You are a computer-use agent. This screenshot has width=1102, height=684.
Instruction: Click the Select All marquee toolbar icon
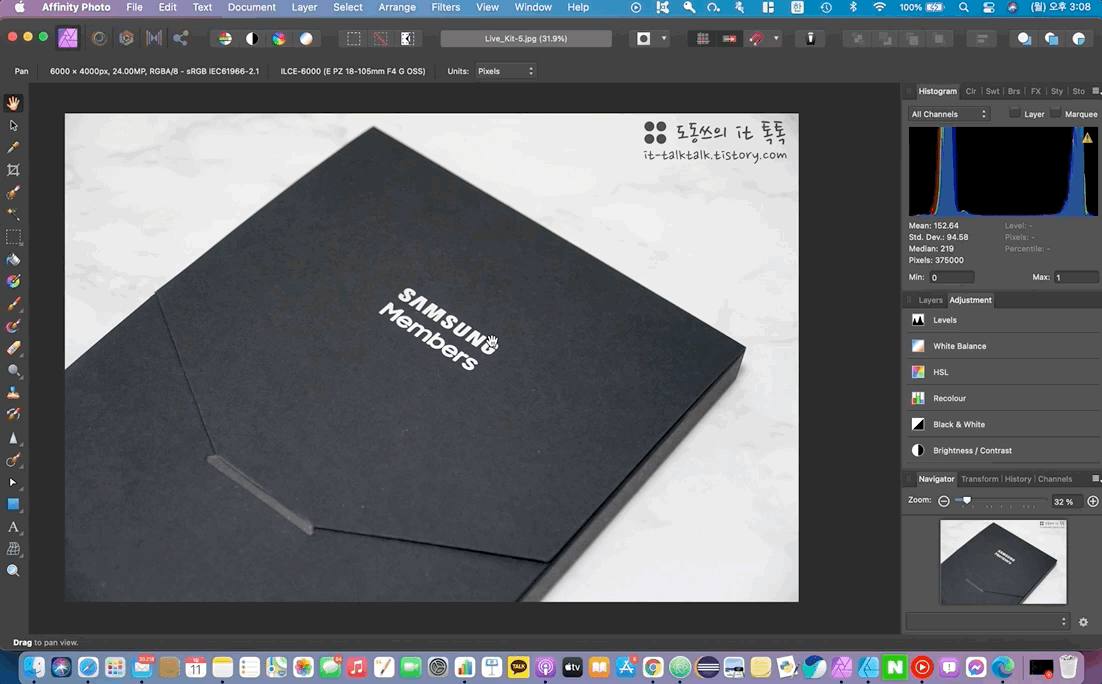point(354,39)
